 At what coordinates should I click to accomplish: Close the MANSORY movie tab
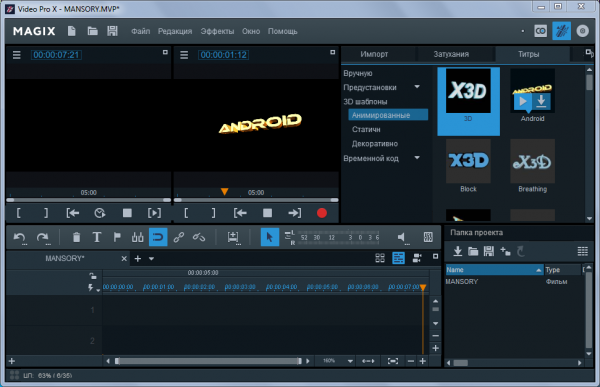coord(124,259)
